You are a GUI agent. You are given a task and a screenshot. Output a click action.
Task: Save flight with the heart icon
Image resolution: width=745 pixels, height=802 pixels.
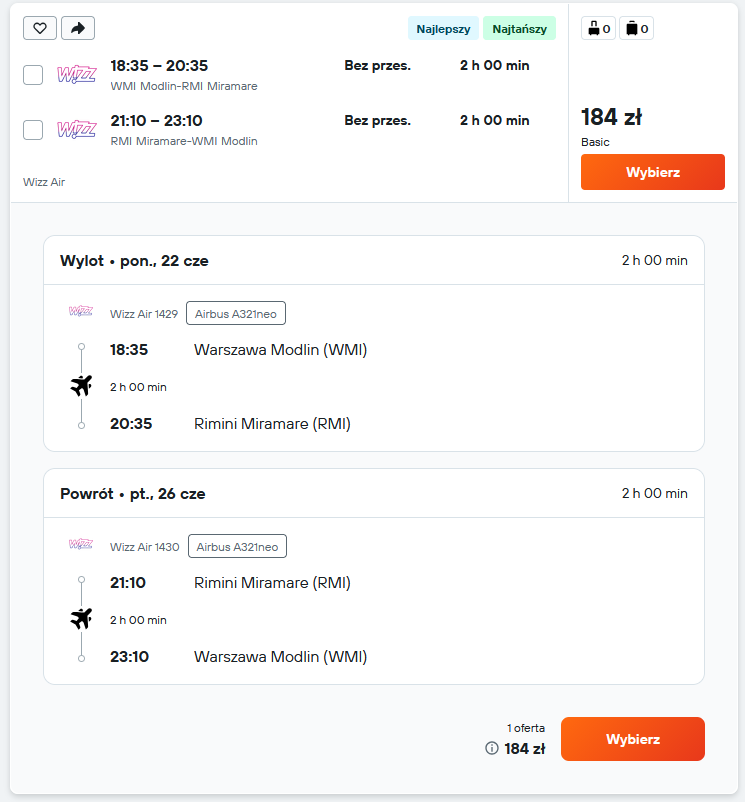tap(40, 28)
